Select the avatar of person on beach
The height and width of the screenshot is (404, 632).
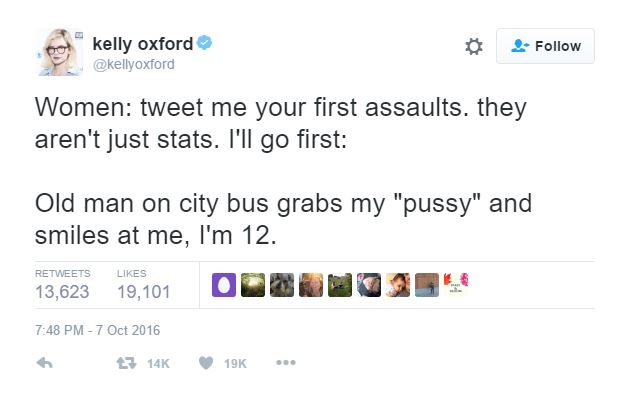427,285
